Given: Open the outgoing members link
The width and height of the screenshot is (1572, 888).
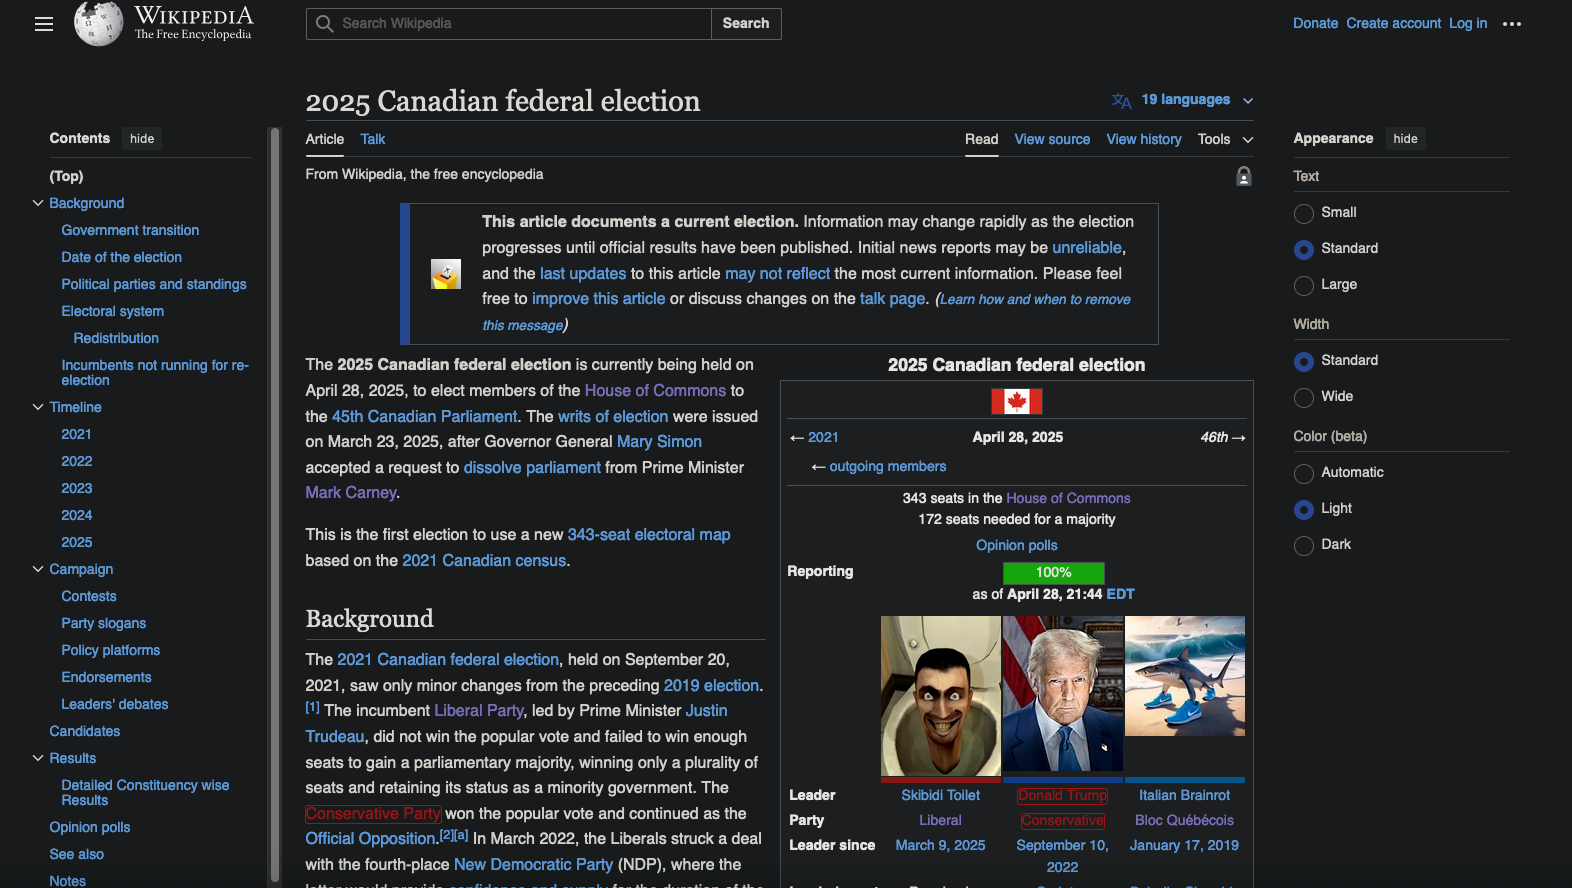Looking at the screenshot, I should (887, 466).
